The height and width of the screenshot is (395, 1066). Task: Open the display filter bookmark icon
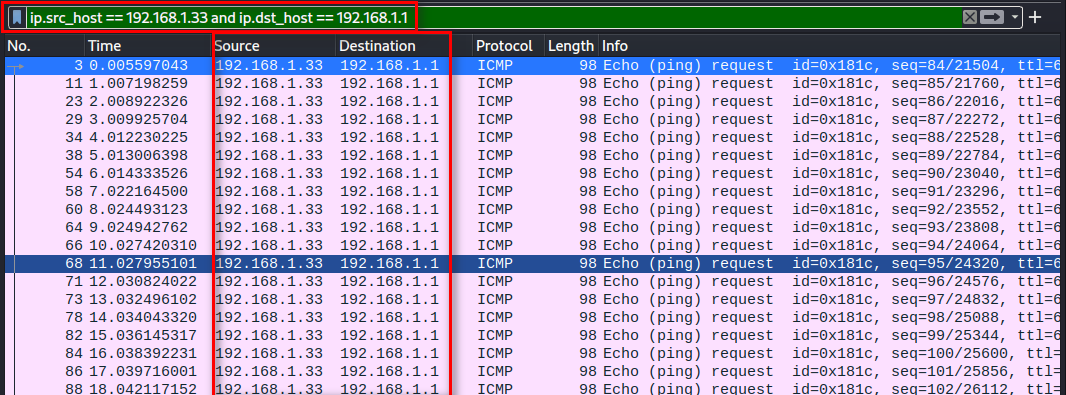17,18
